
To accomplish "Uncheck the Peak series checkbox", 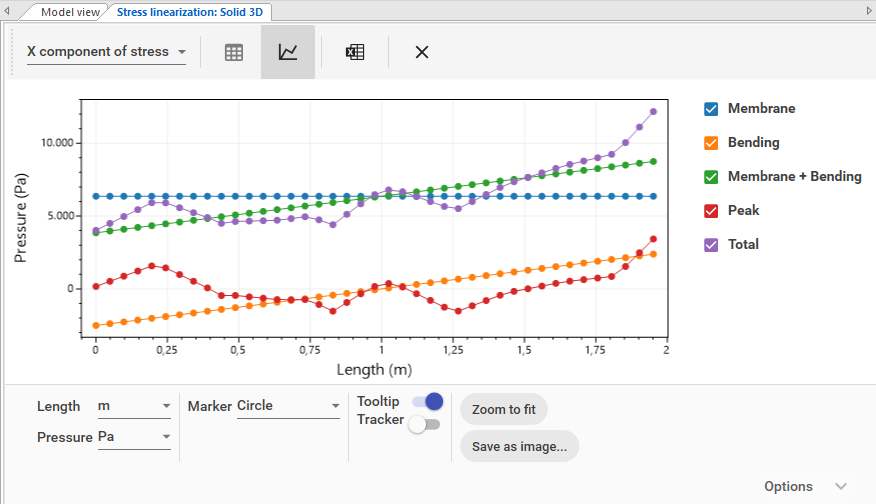I will [x=712, y=211].
